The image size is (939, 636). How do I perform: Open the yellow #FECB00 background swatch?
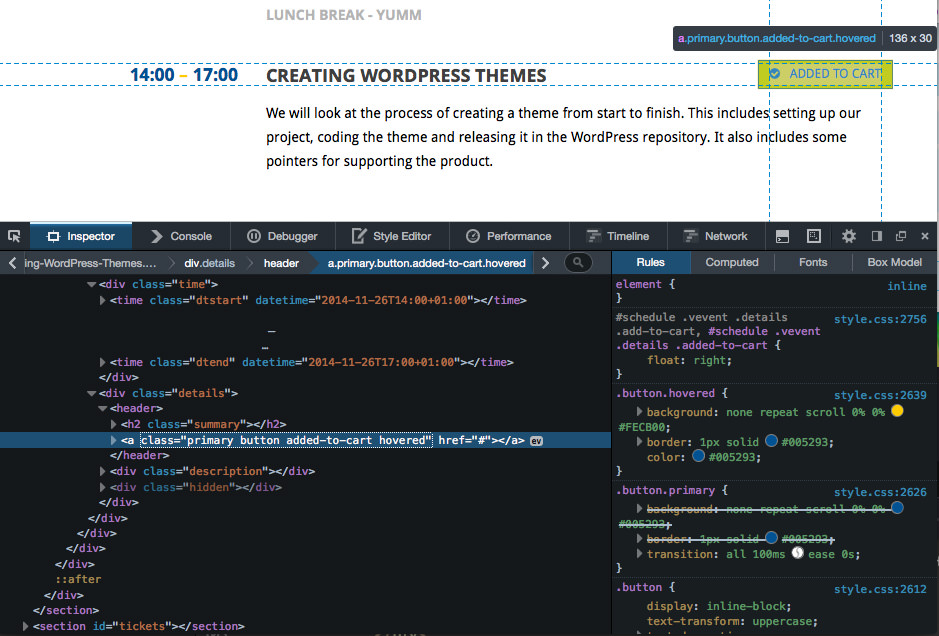(x=897, y=411)
